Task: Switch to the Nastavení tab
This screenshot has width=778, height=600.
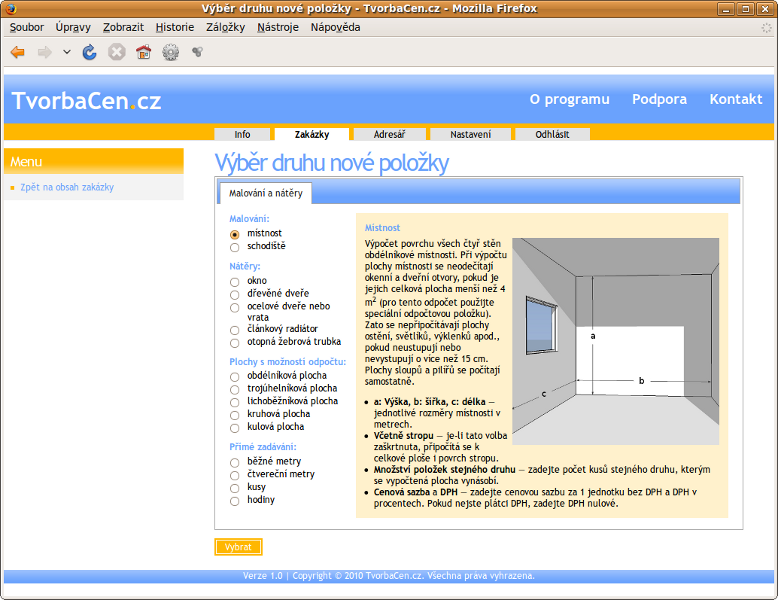Action: coord(470,134)
